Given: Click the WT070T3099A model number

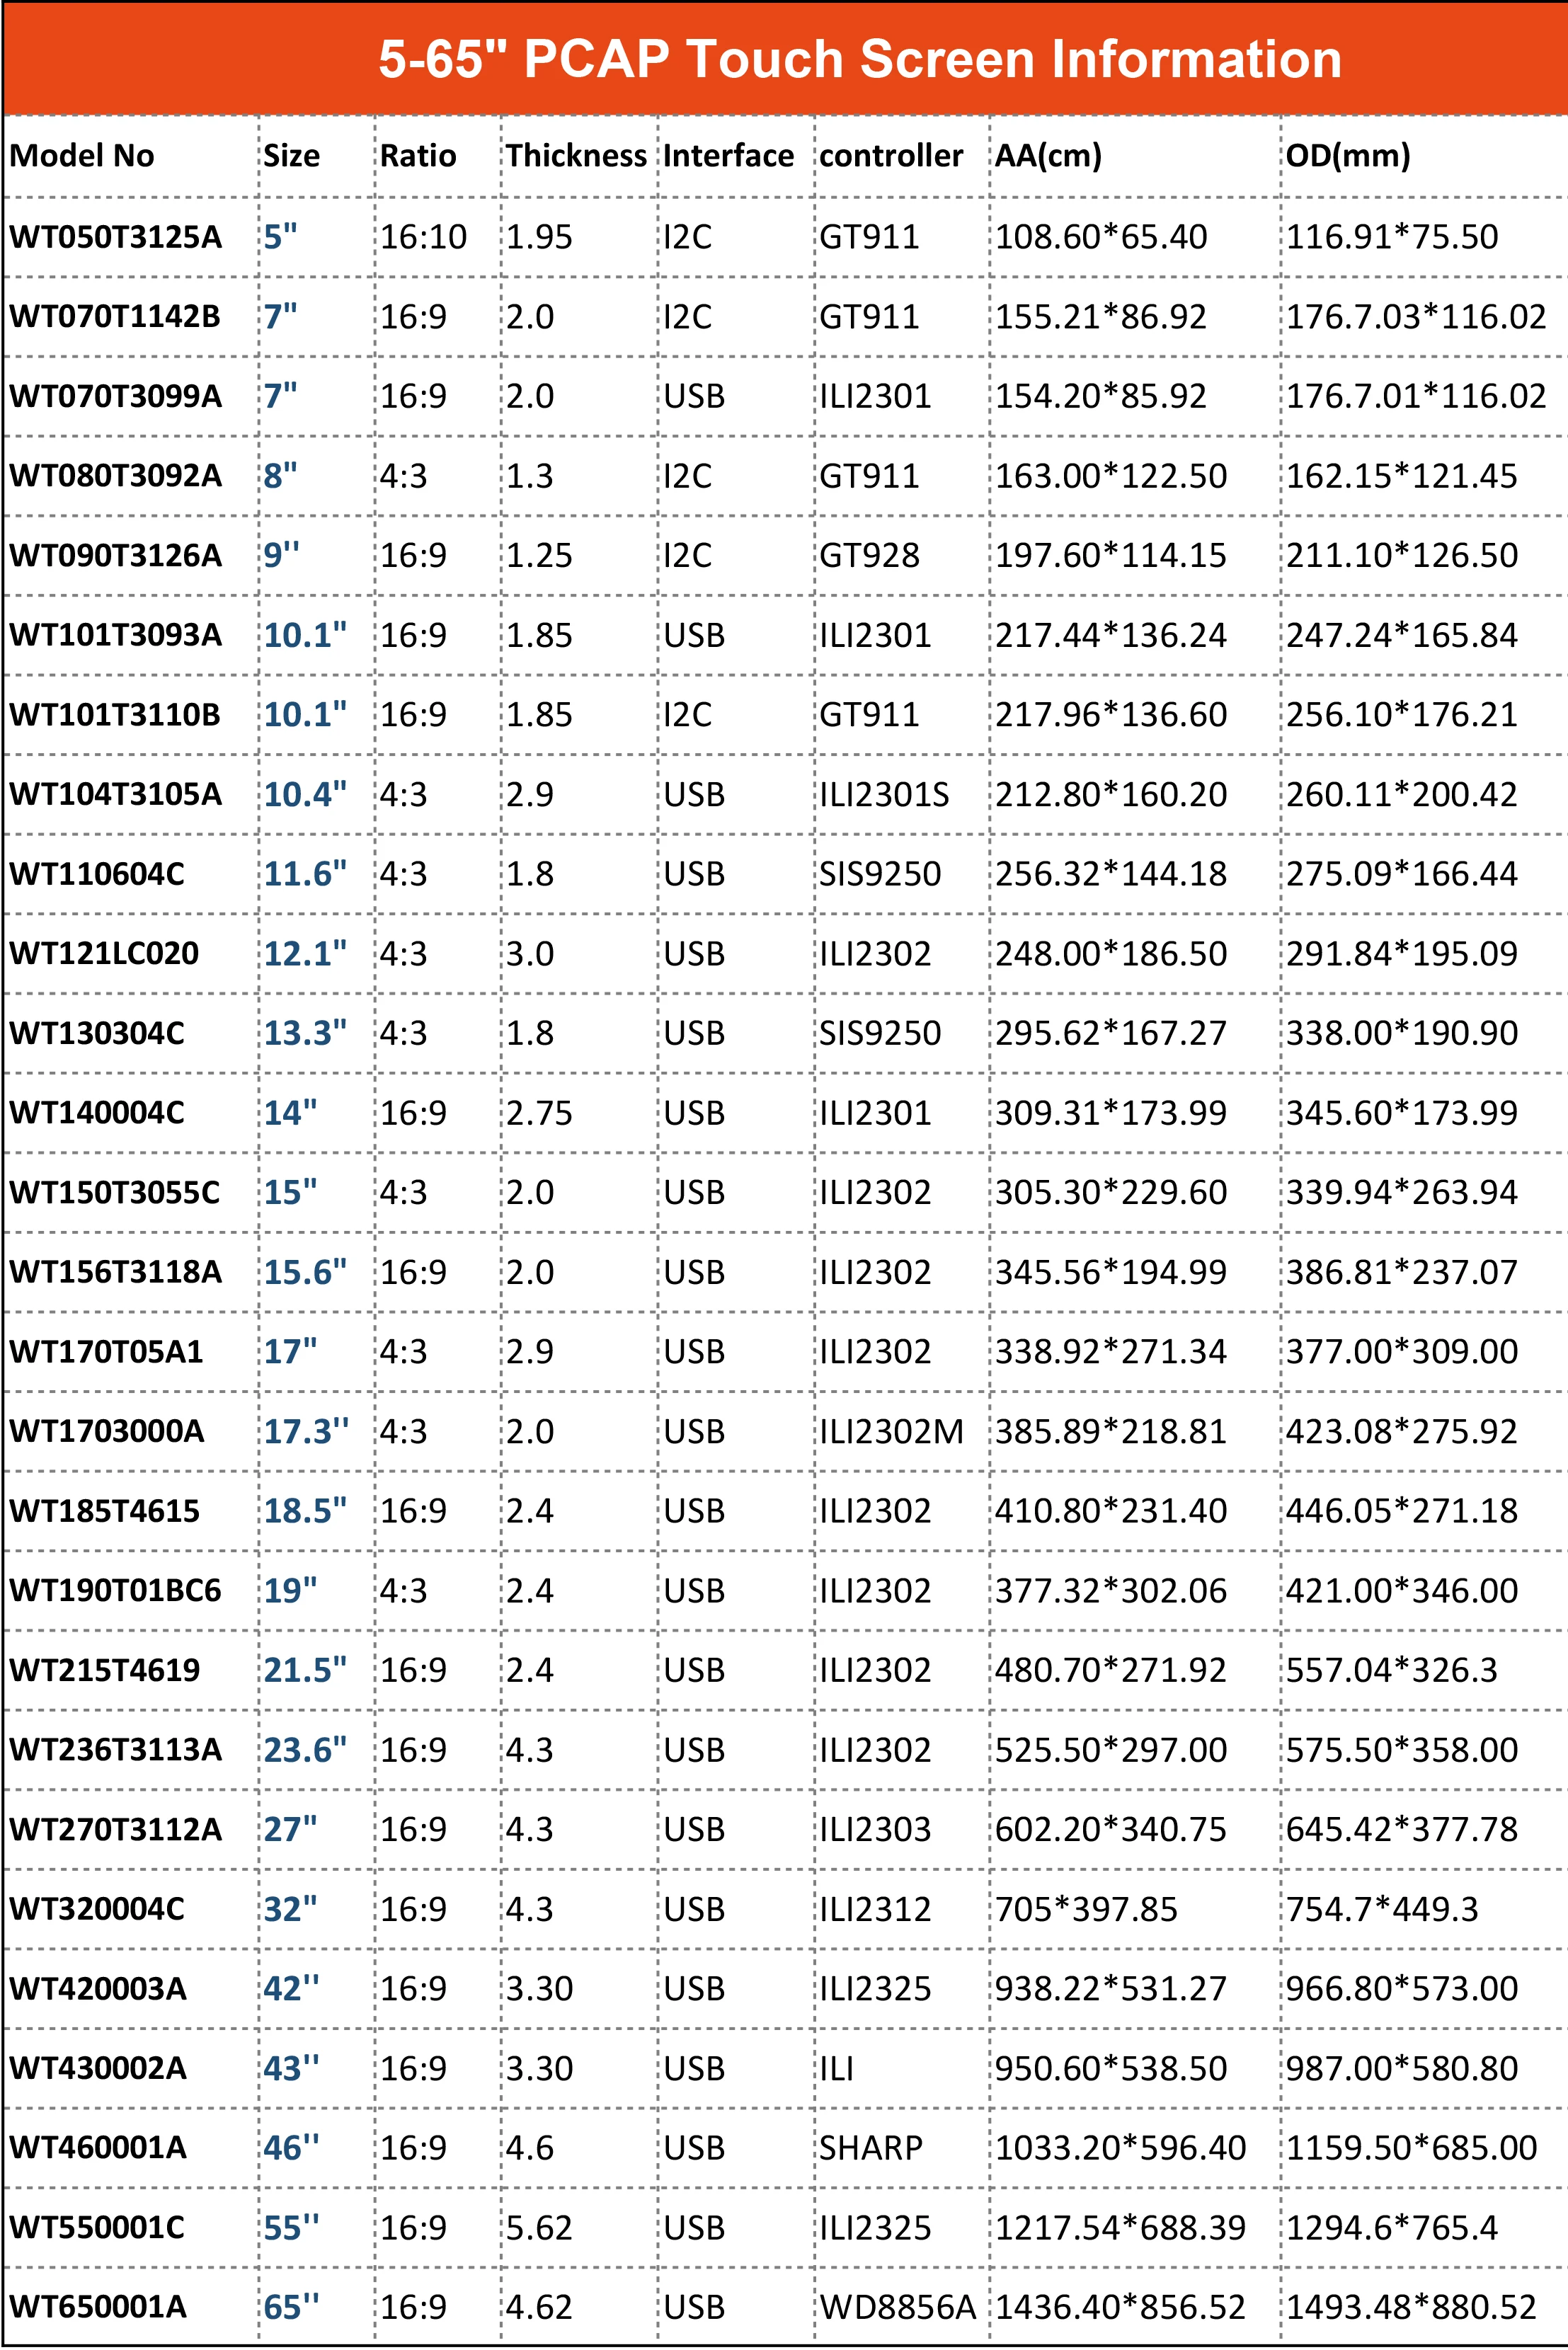Looking at the screenshot, I should (115, 396).
